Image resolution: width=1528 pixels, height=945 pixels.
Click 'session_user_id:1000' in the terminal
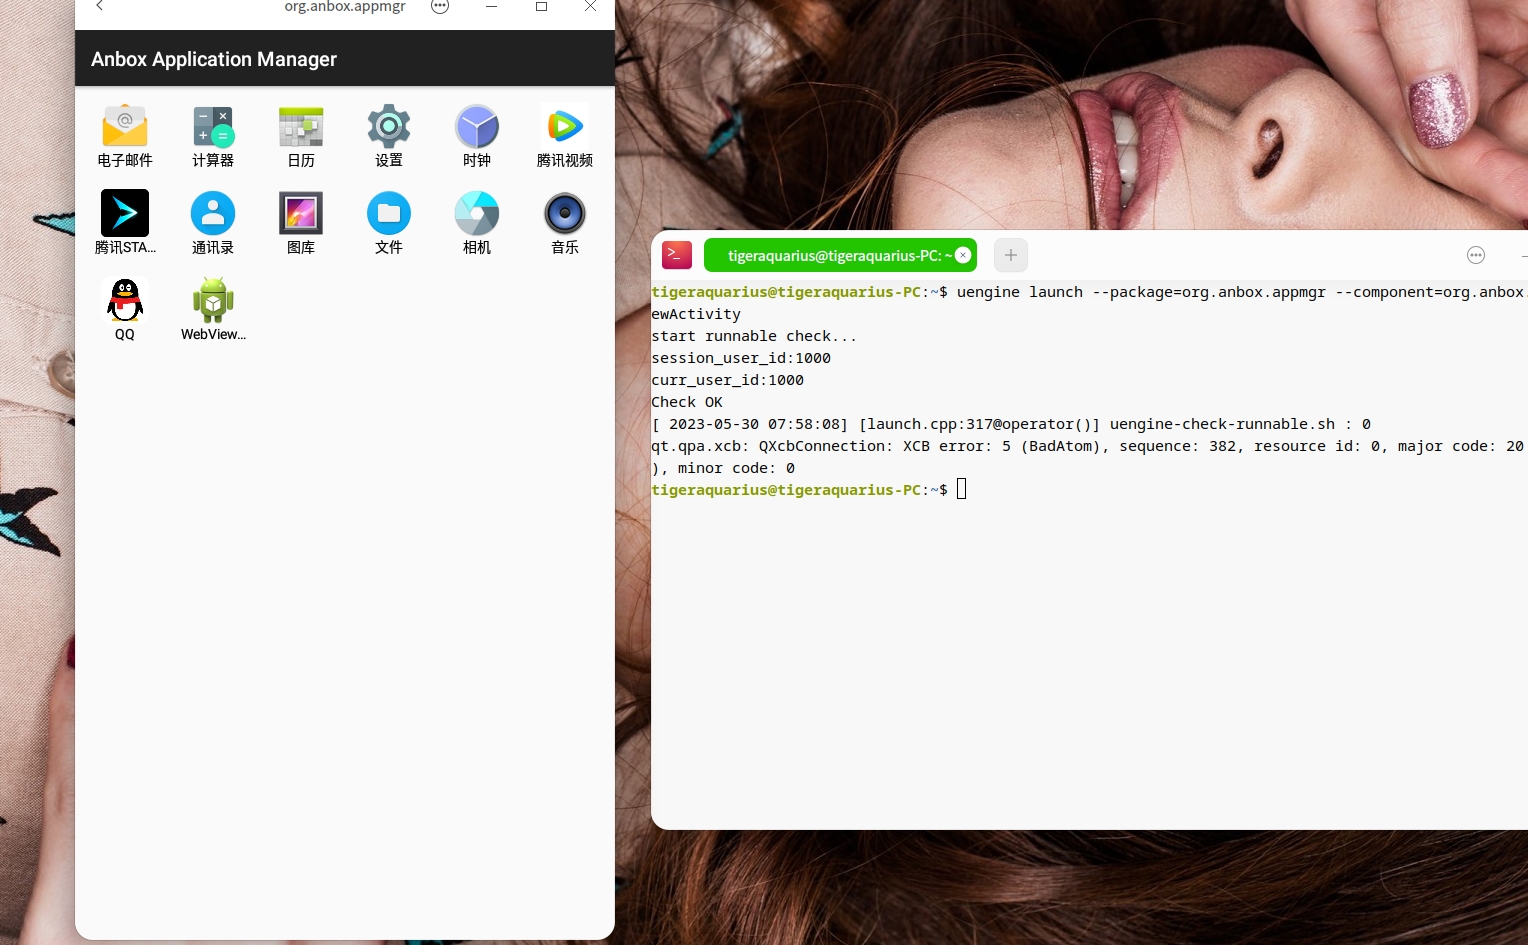tap(741, 358)
